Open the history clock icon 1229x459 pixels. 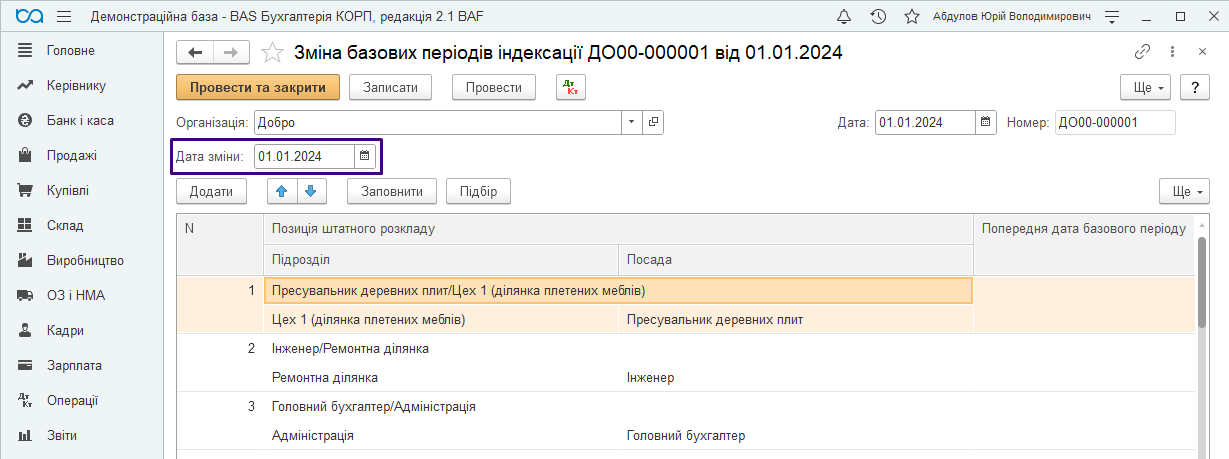click(878, 17)
